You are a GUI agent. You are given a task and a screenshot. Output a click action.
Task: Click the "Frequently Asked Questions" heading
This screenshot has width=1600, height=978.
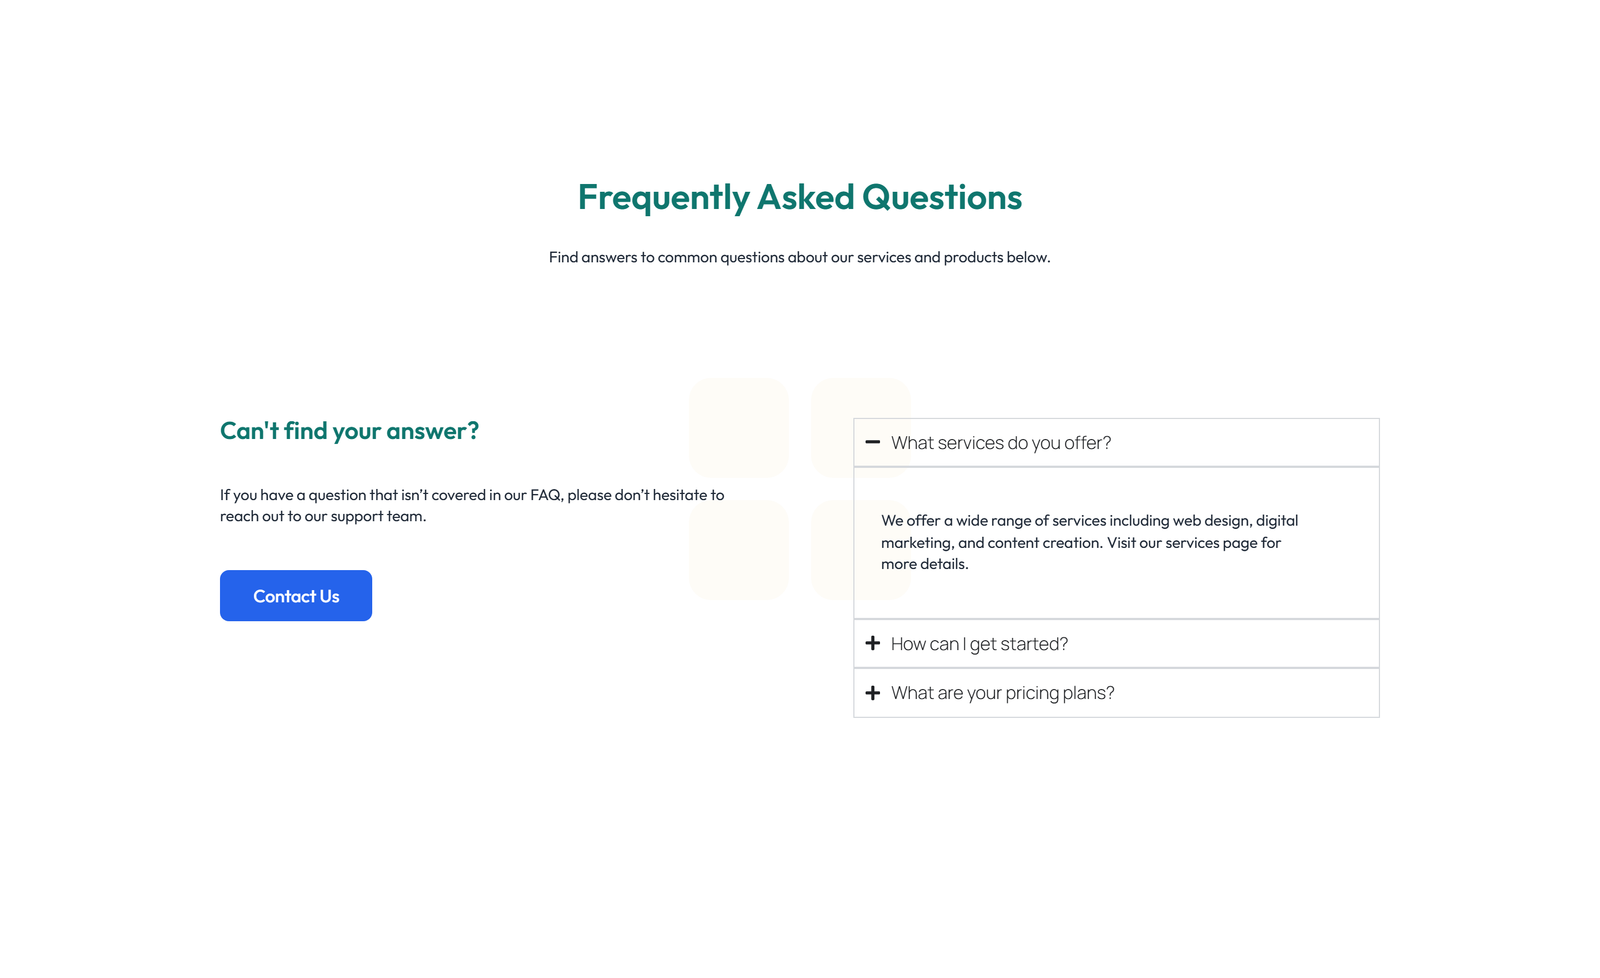[x=800, y=197]
